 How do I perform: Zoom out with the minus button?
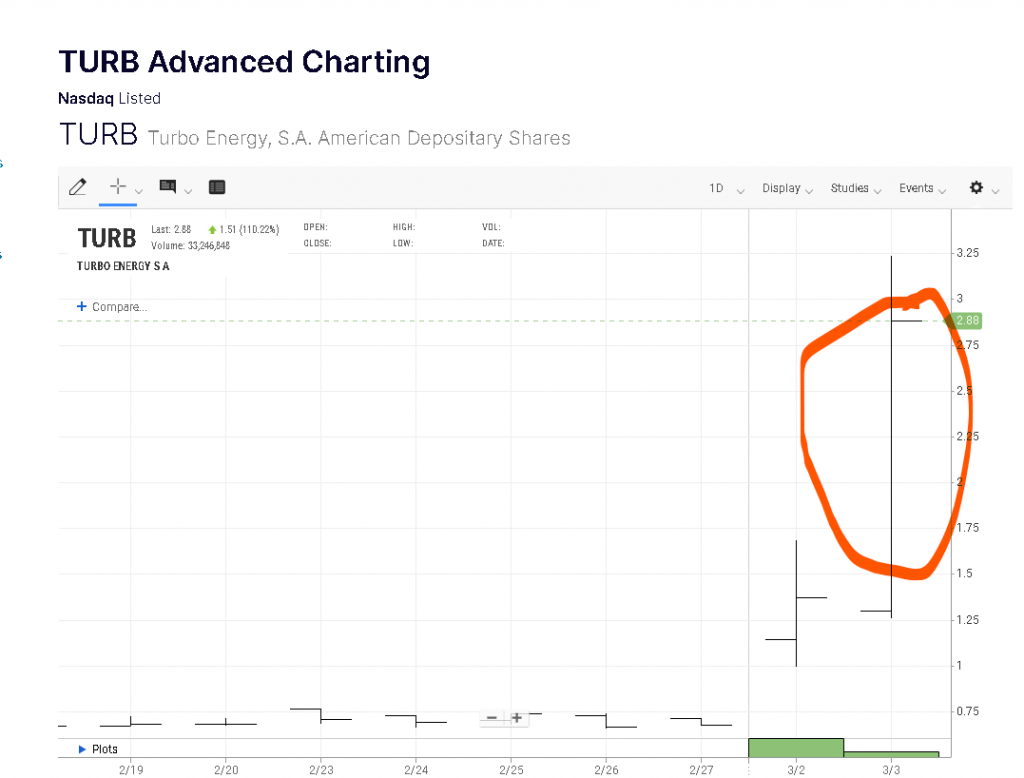pyautogui.click(x=492, y=718)
